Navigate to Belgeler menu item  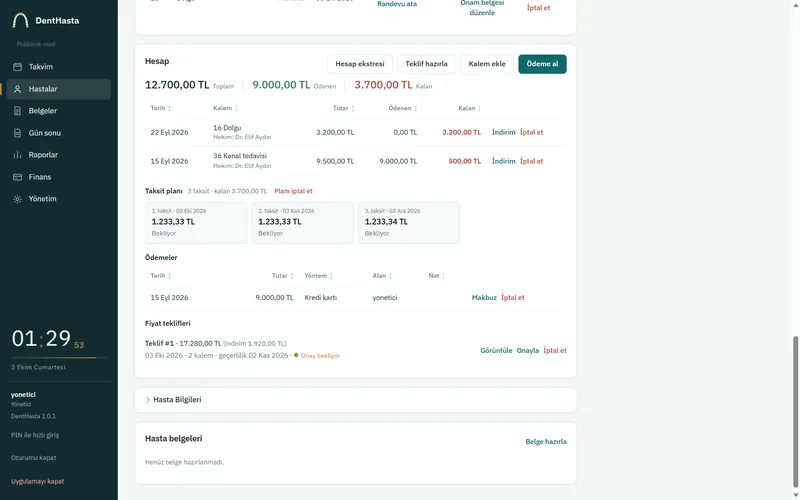[59, 111]
